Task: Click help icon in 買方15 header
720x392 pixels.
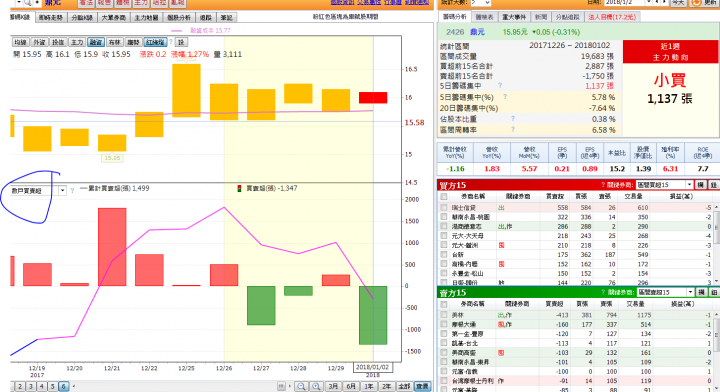Action: 603,185
